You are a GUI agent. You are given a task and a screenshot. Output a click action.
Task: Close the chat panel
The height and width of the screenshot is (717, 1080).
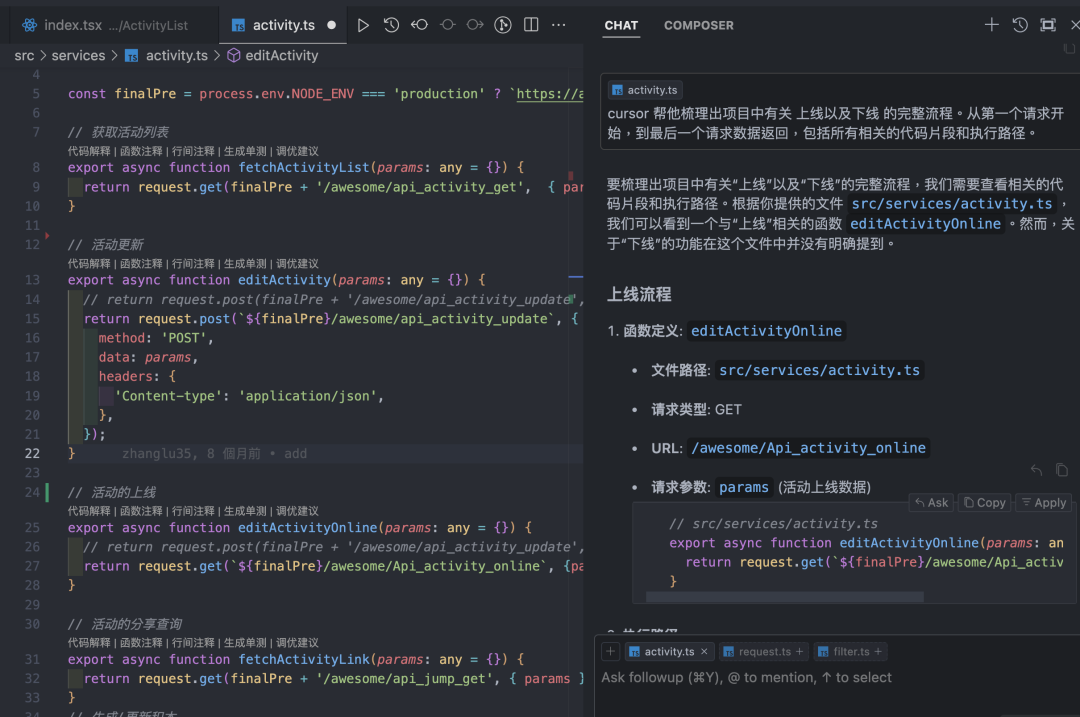1074,25
